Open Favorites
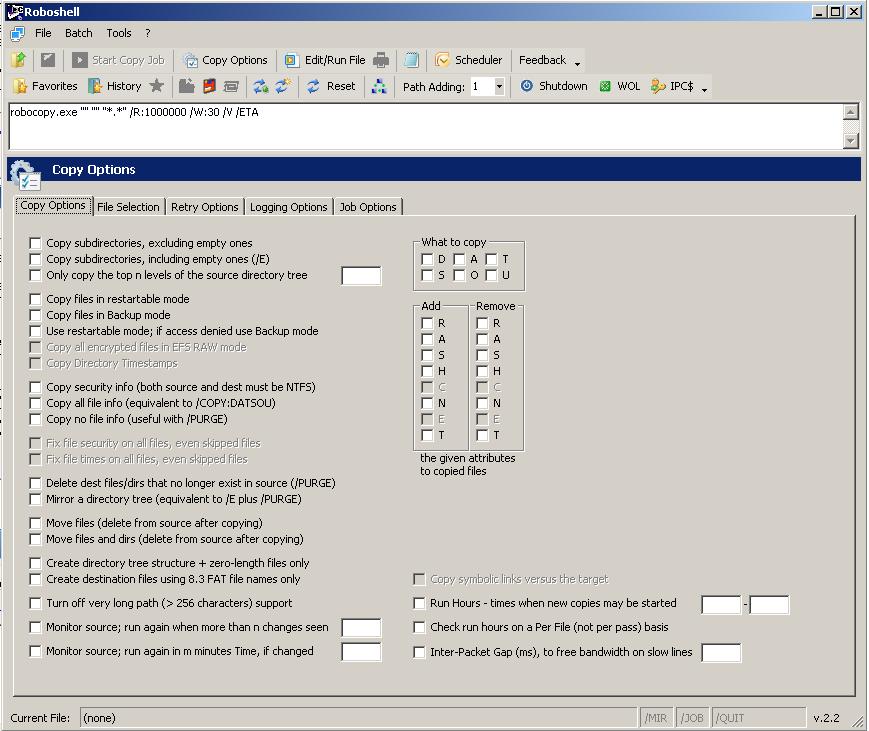 tap(45, 86)
